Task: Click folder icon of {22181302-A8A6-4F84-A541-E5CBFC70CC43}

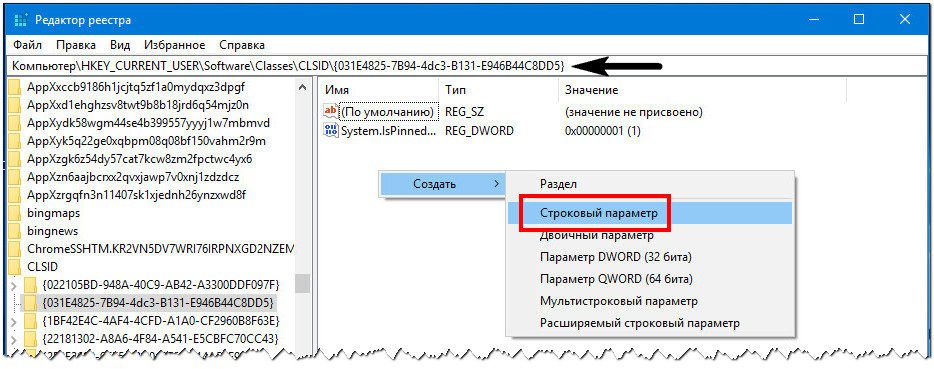Action: pos(30,339)
